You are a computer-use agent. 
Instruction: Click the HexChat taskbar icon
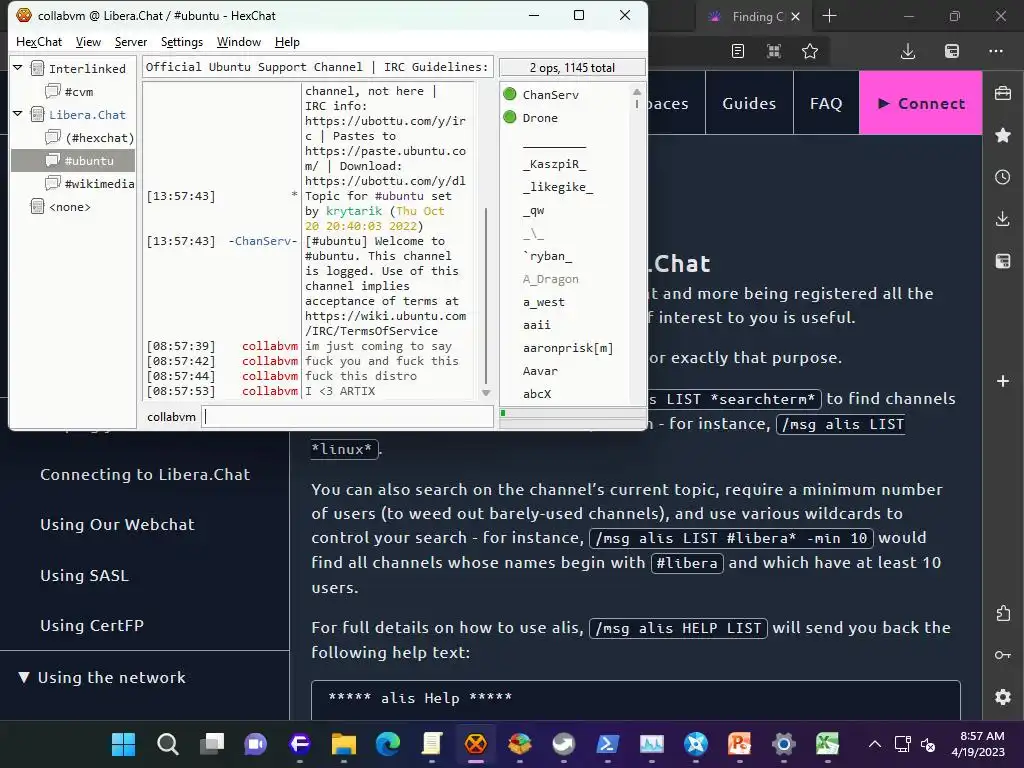(475, 744)
